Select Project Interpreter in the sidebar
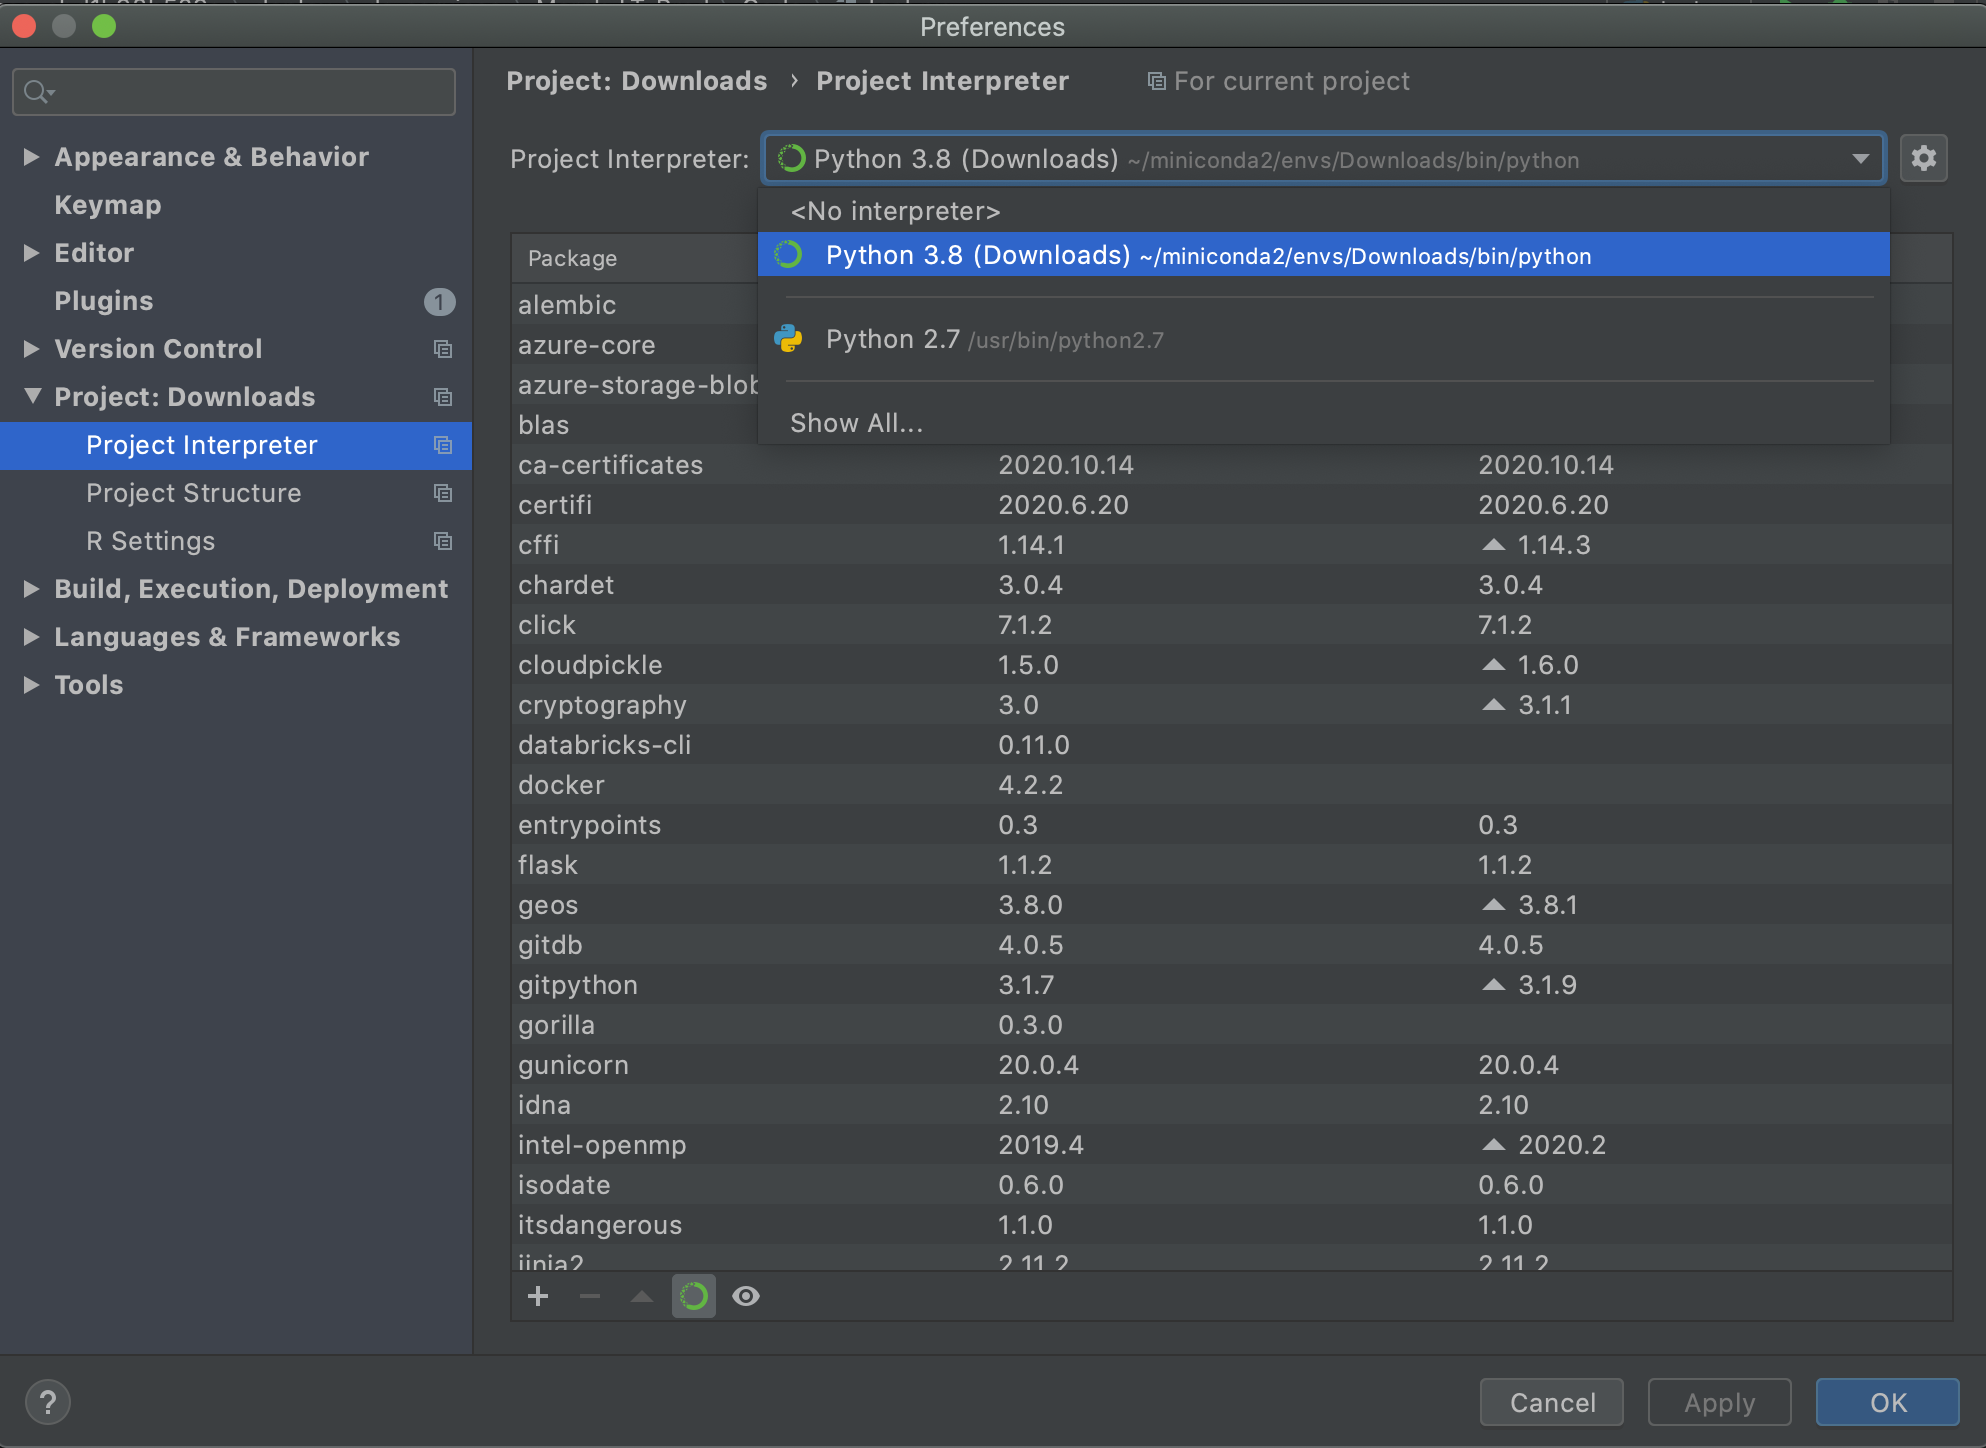This screenshot has height=1448, width=1986. tap(236, 445)
